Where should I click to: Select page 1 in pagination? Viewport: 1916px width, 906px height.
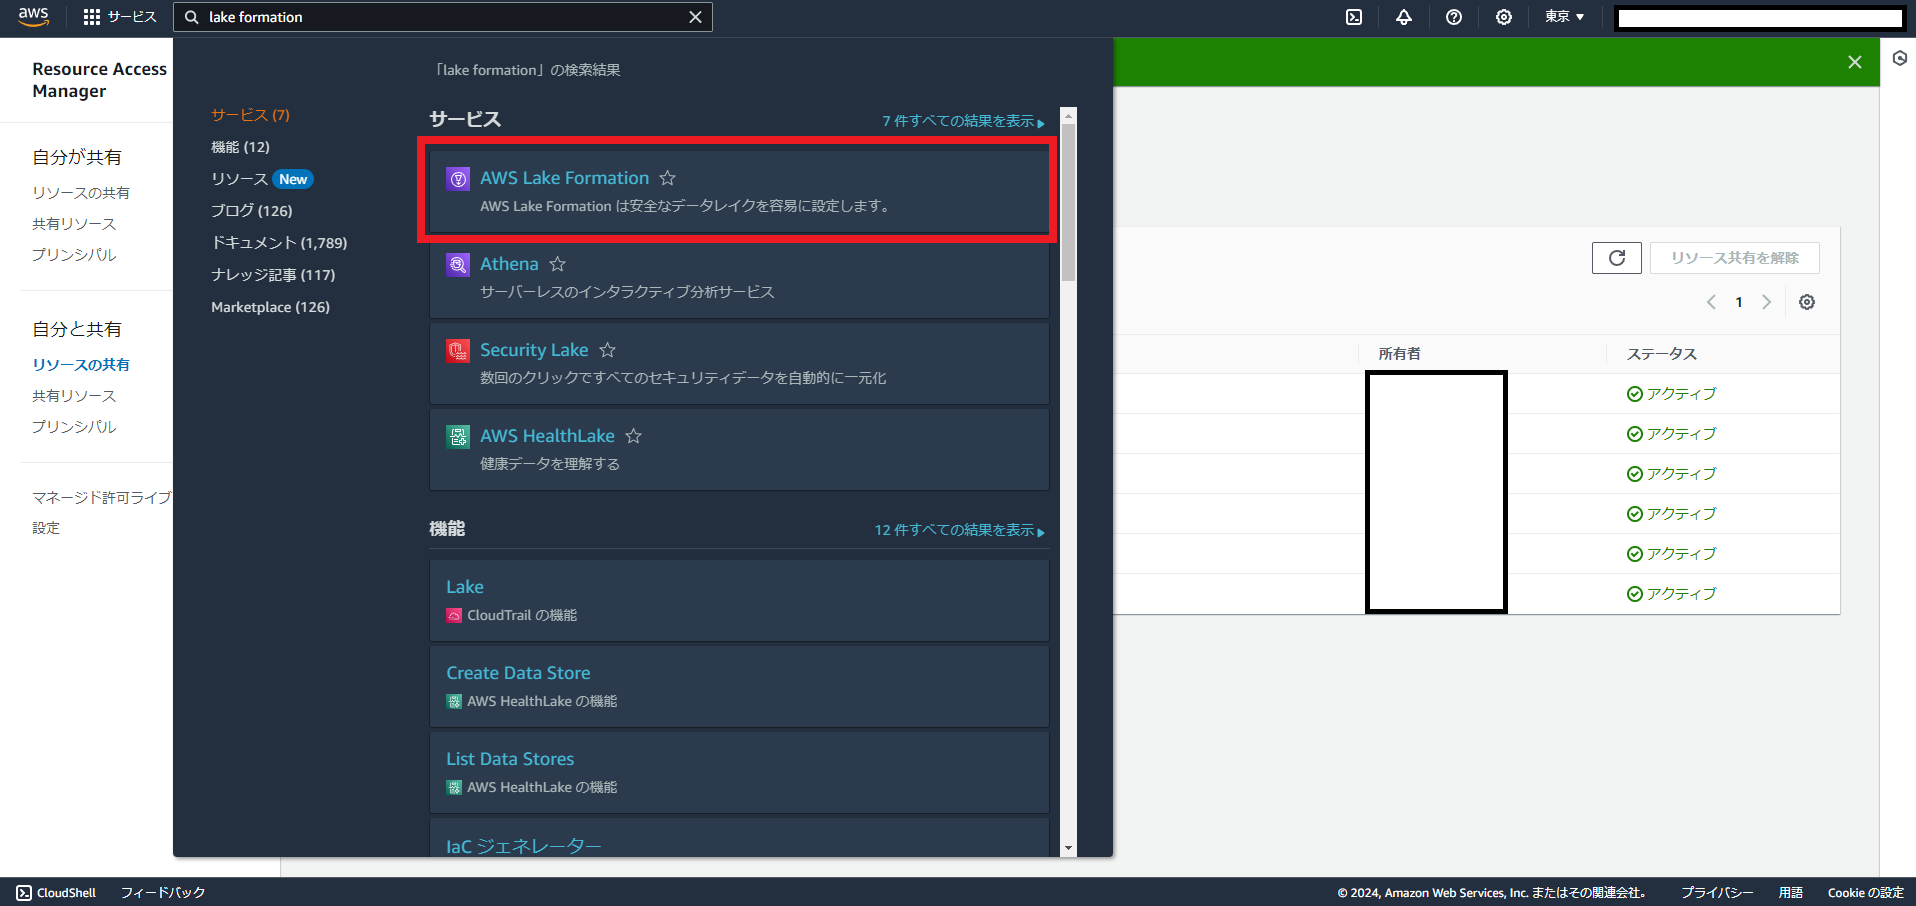click(x=1739, y=302)
